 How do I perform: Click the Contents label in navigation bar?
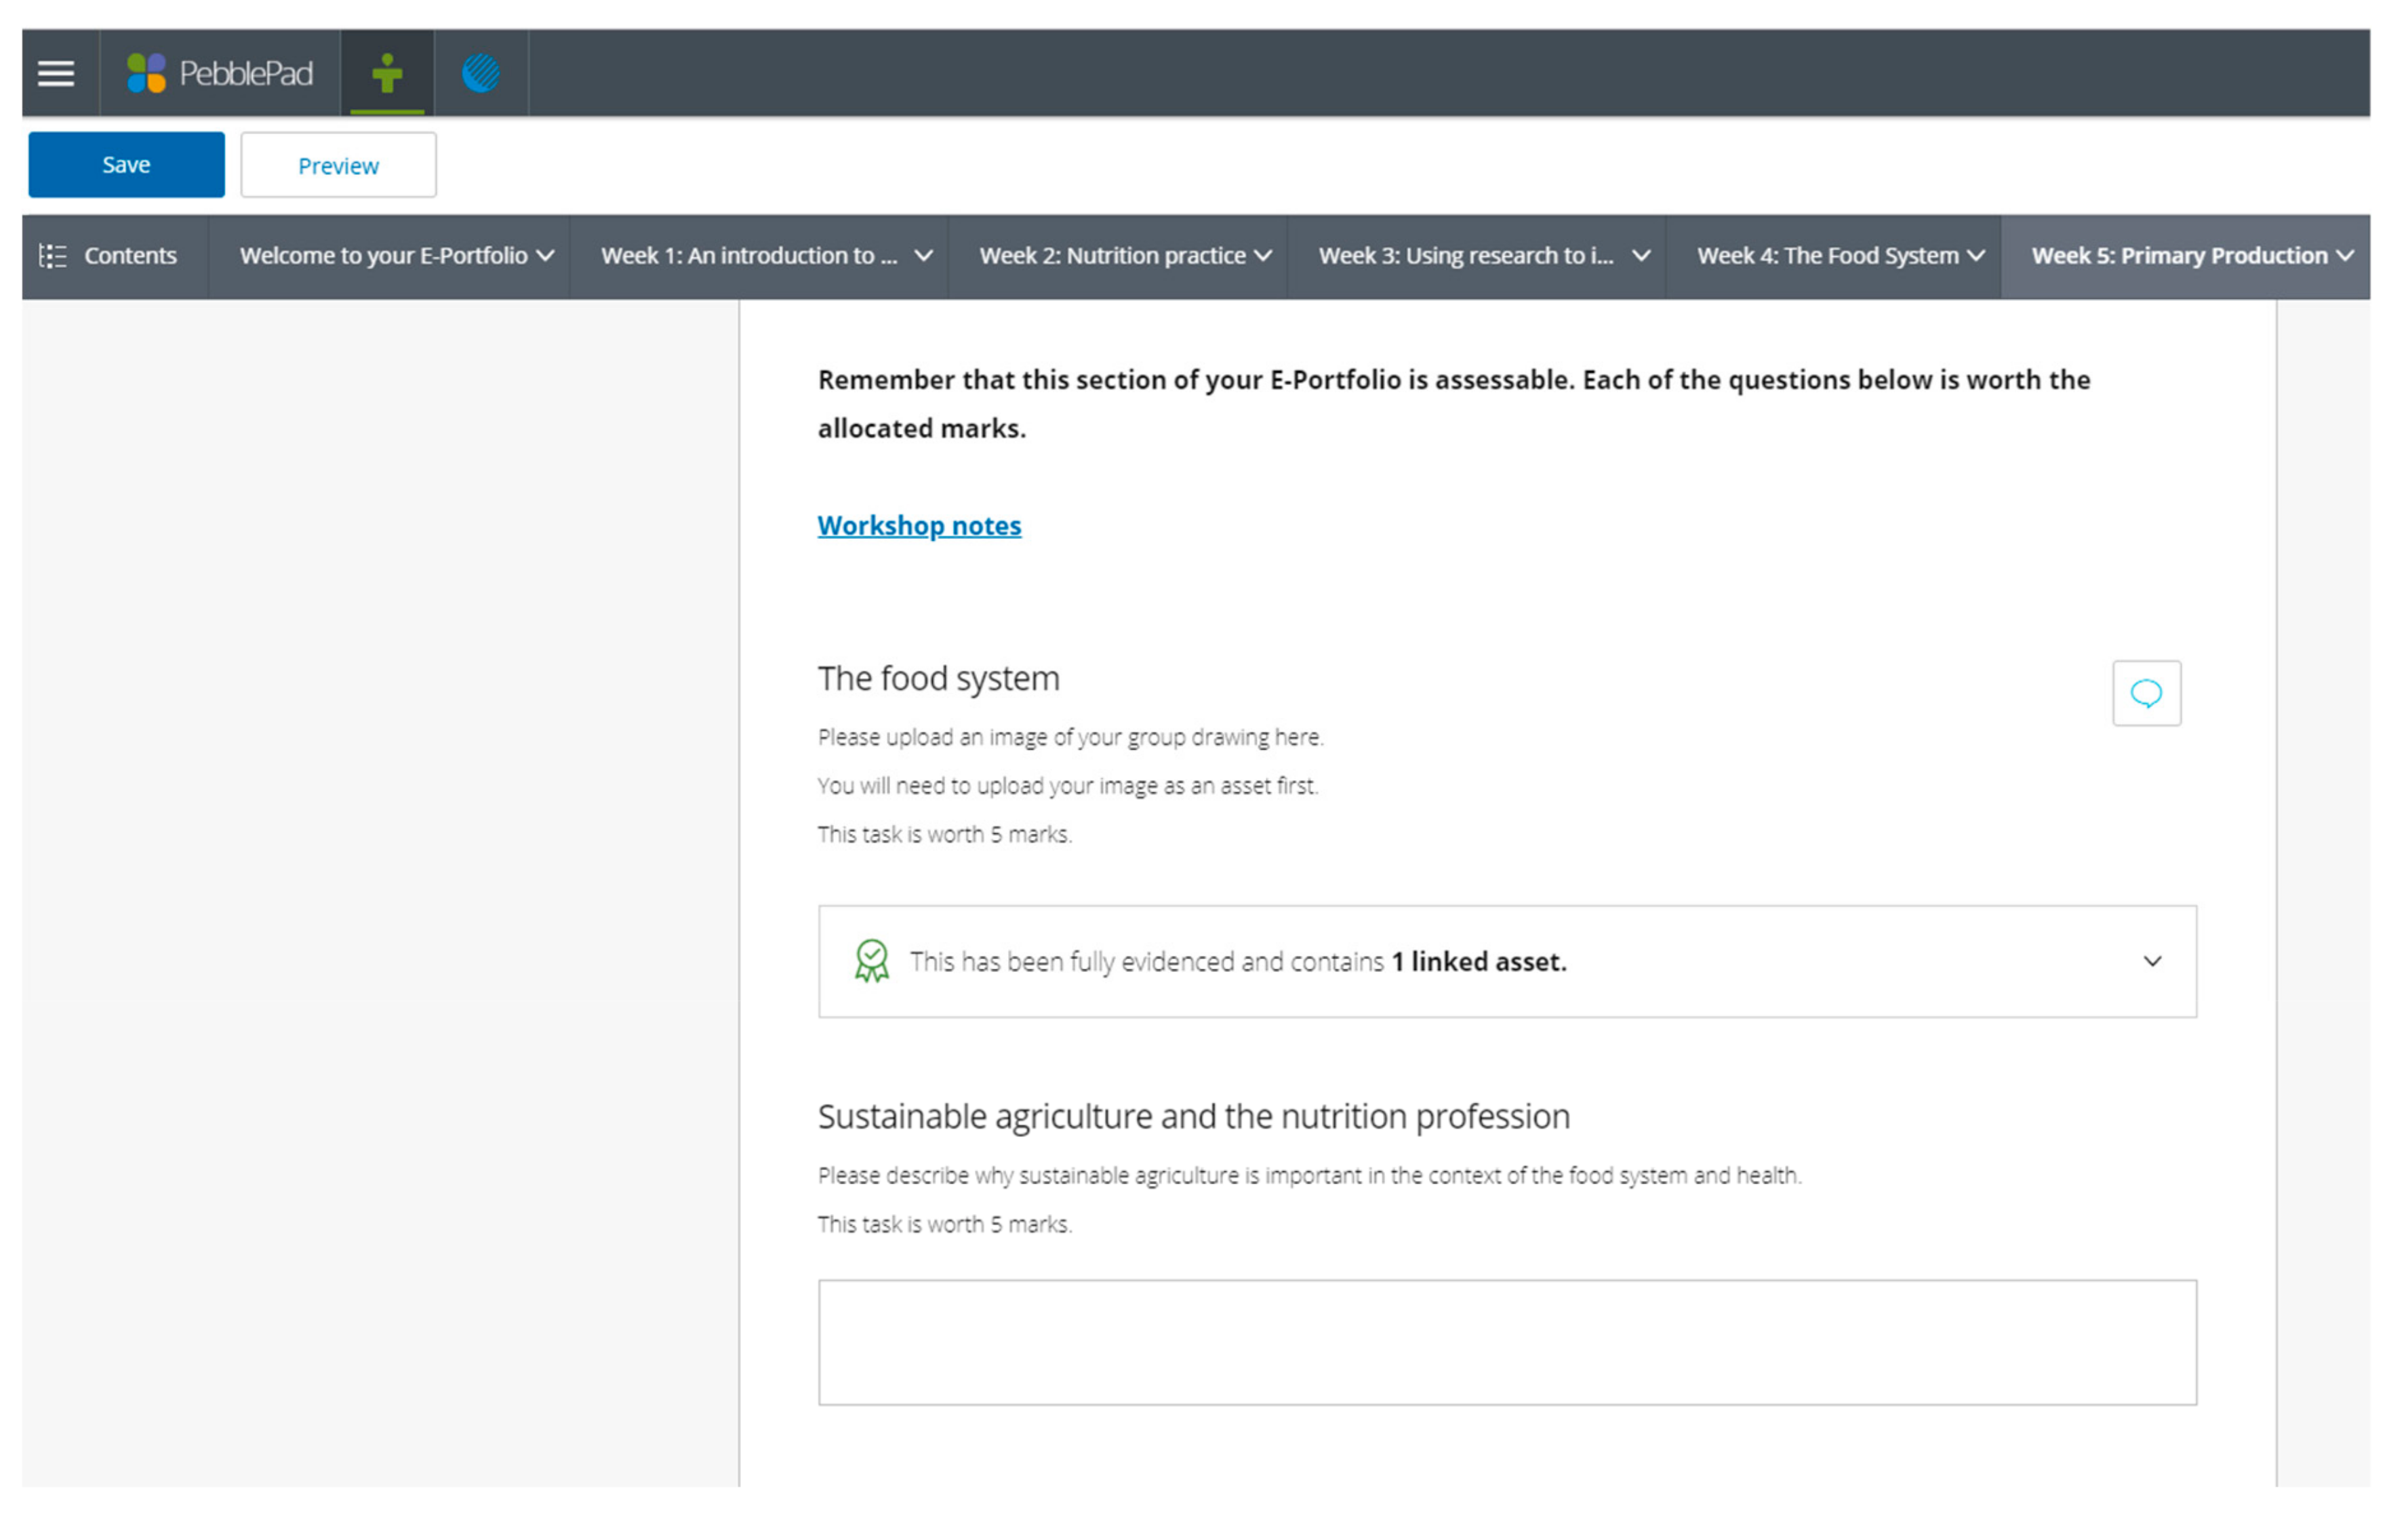130,256
